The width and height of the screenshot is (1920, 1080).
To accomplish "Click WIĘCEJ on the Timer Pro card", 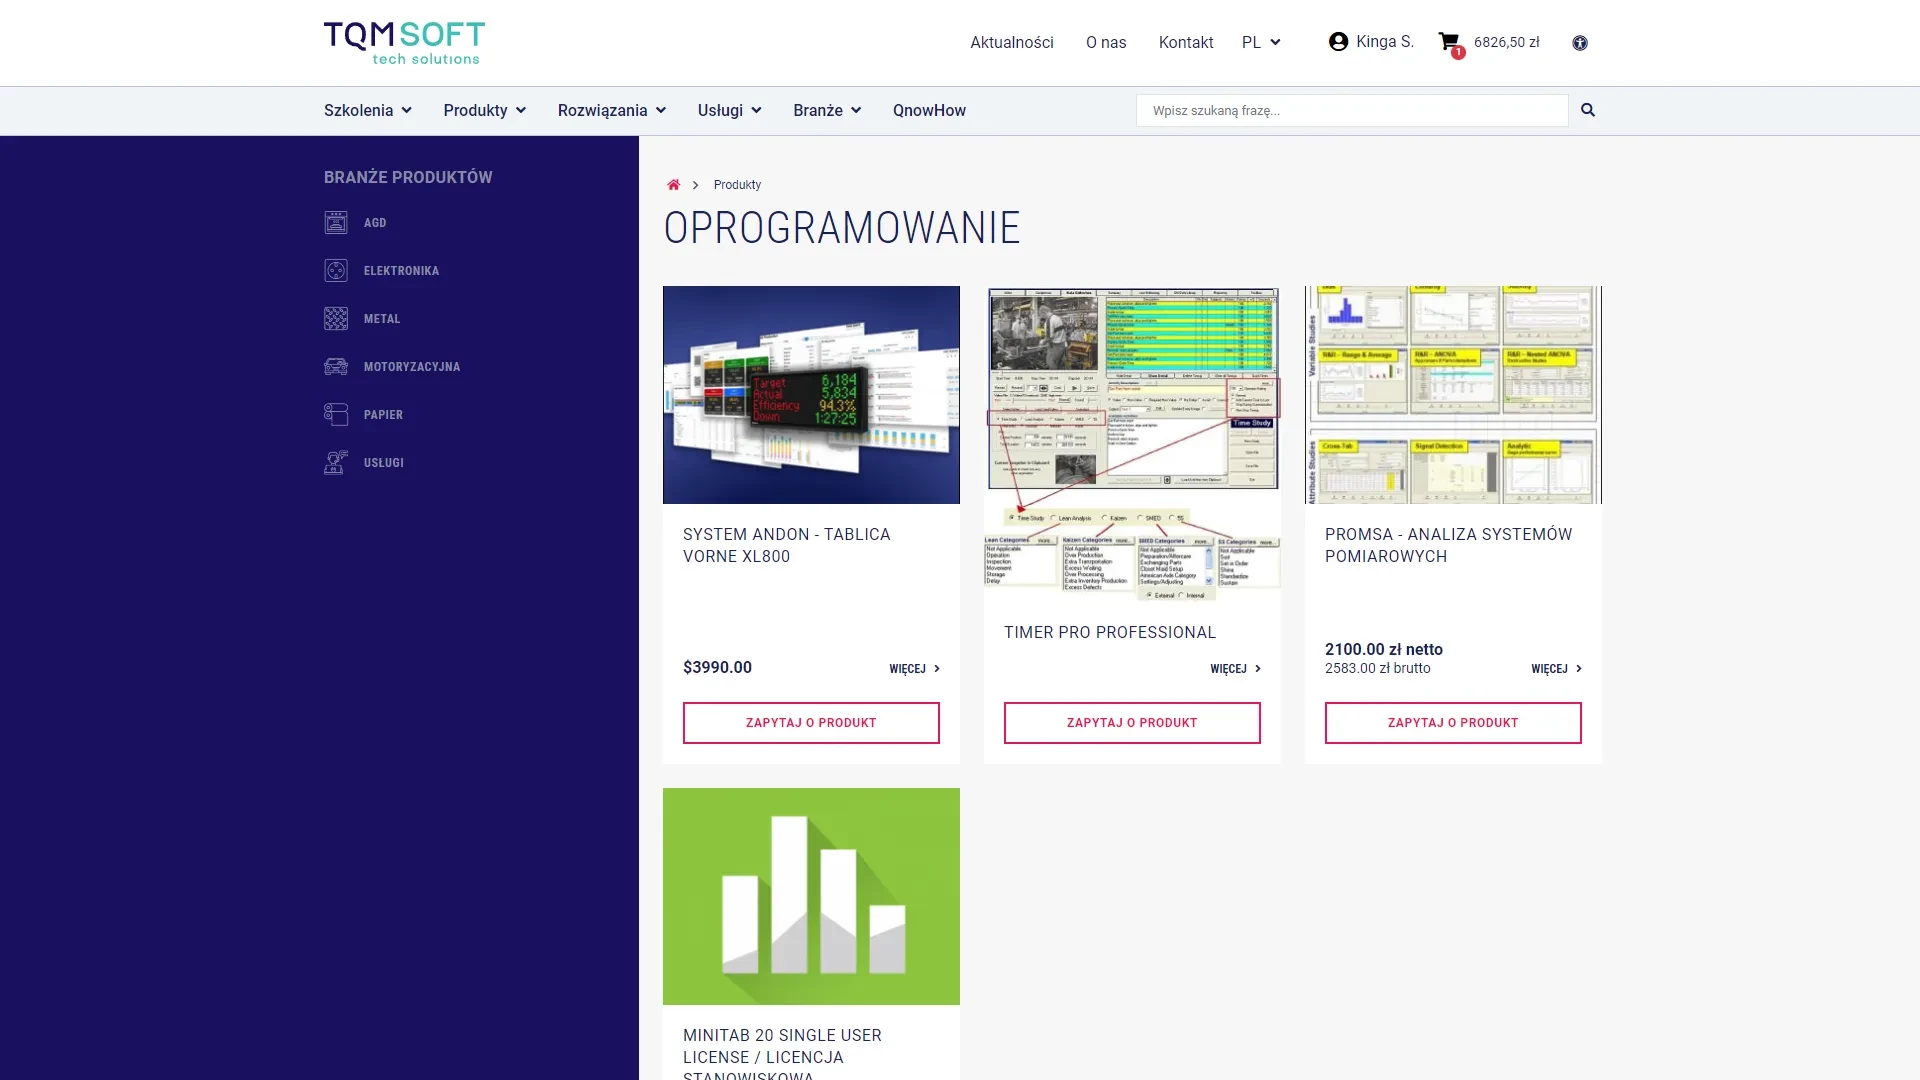I will [x=1236, y=669].
